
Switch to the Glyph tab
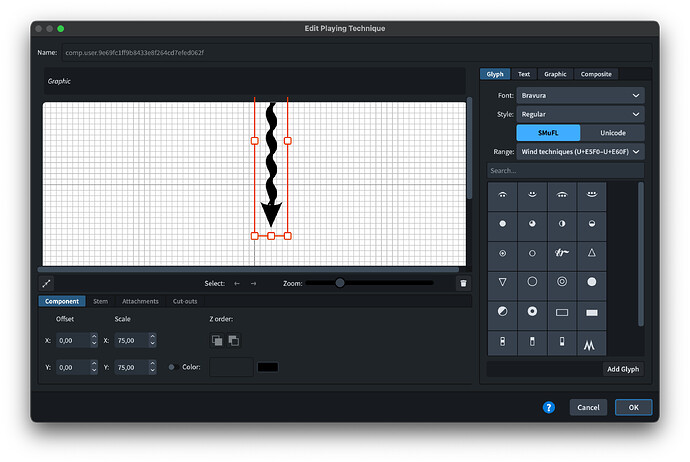point(495,74)
